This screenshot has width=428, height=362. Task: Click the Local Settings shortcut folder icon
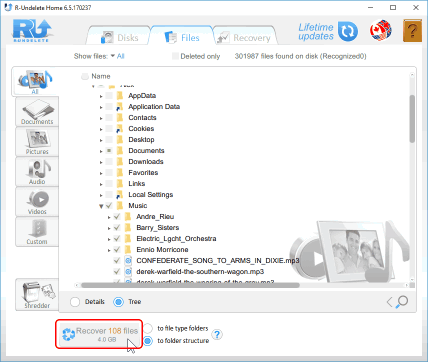click(120, 195)
